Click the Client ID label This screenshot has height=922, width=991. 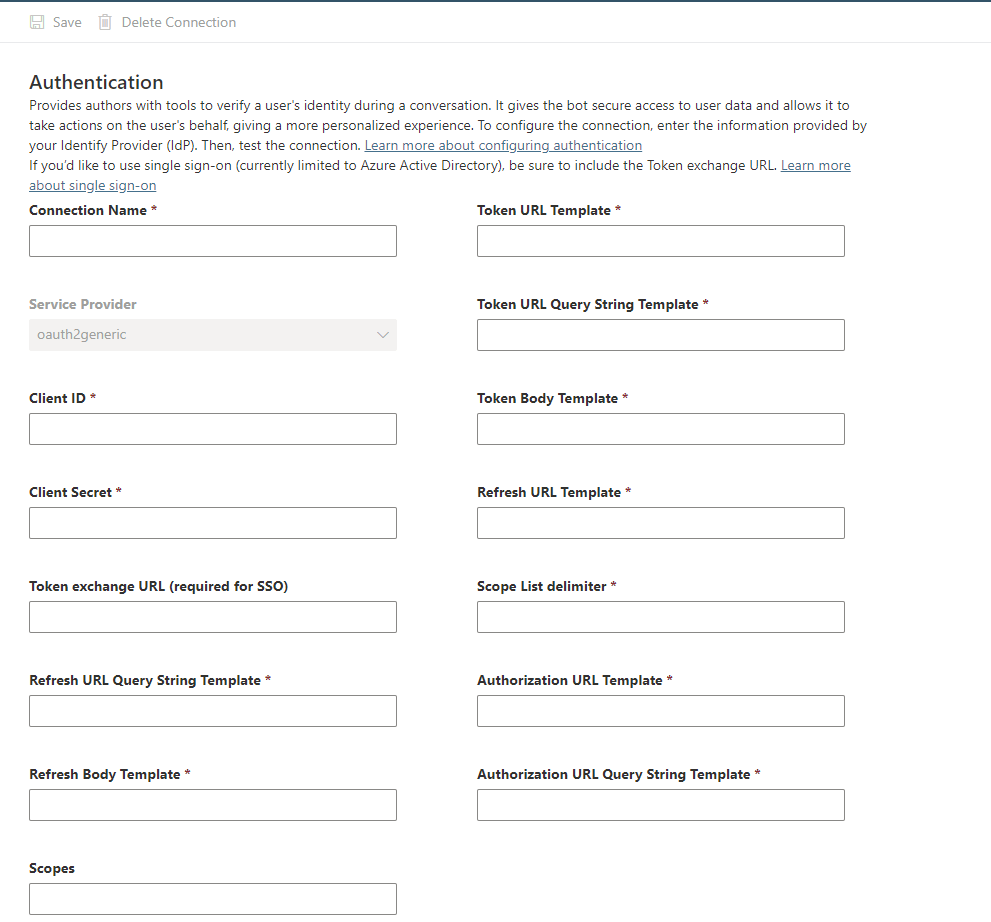pyautogui.click(x=57, y=398)
